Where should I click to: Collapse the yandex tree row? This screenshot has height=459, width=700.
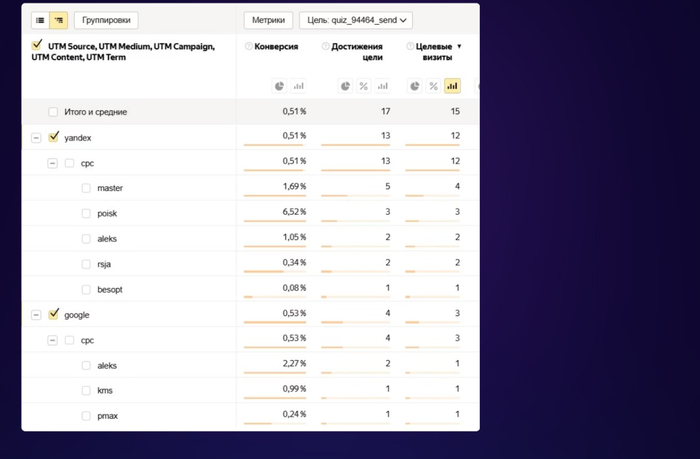point(36,138)
